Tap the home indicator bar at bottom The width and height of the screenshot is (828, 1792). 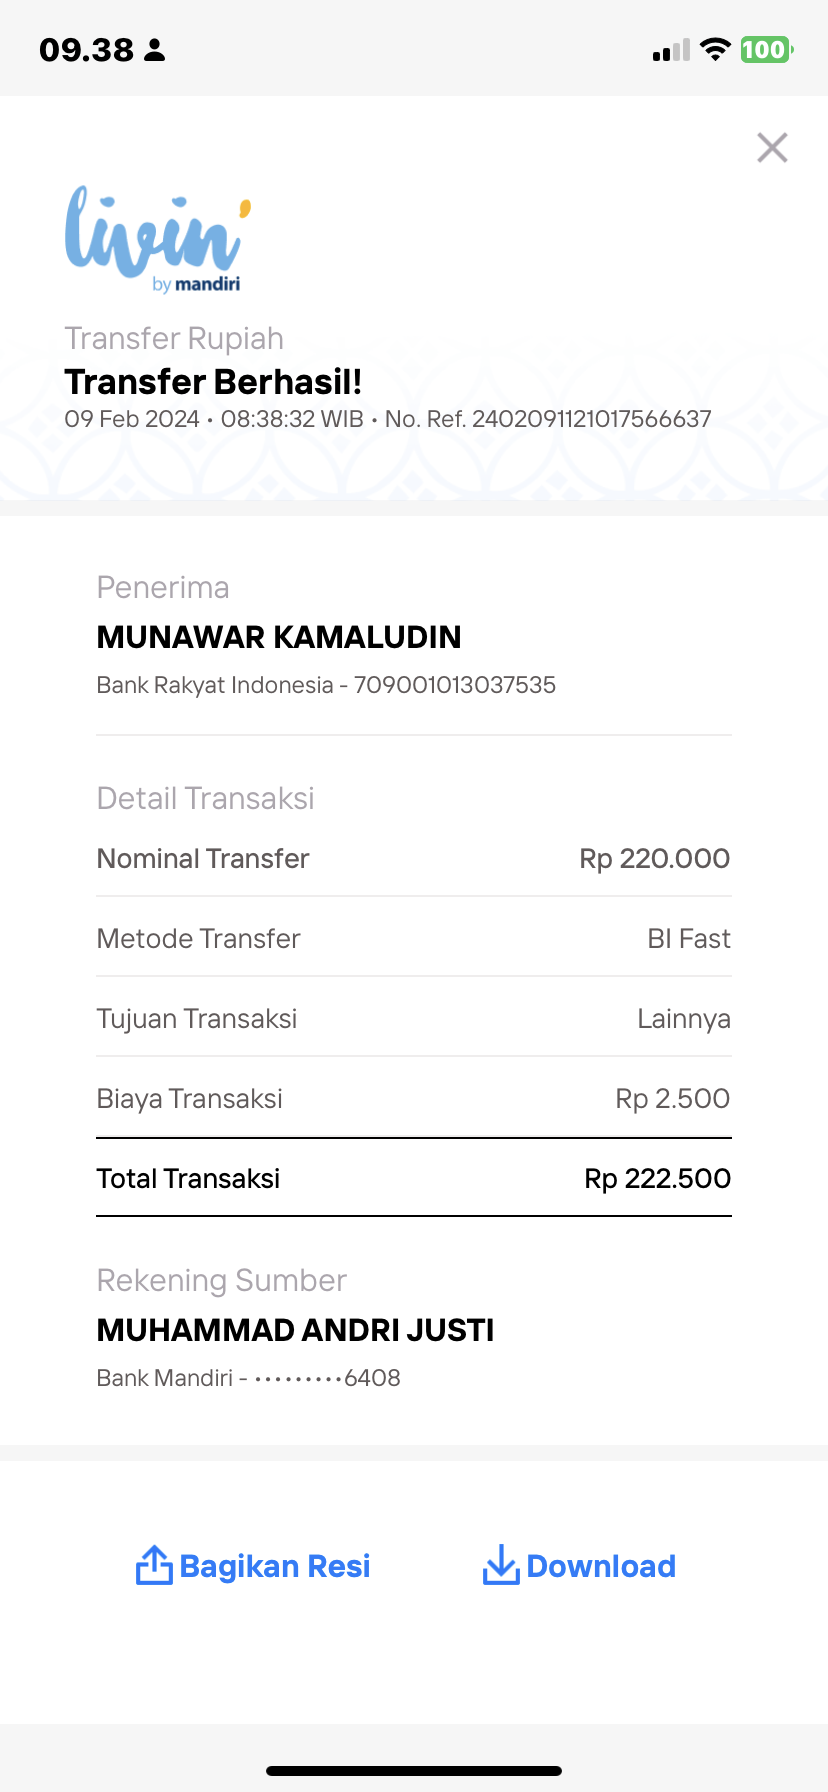414,1771
